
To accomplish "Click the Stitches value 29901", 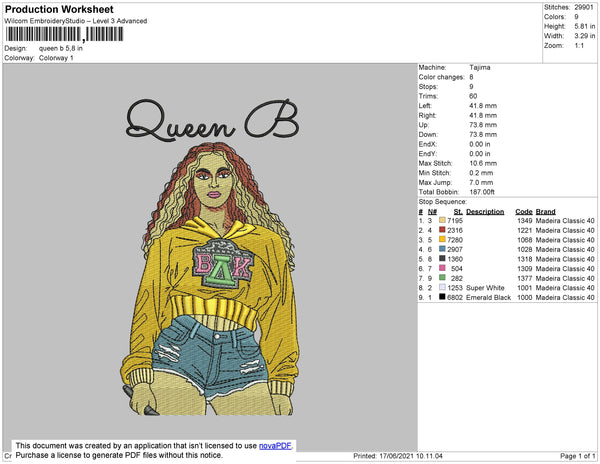I will 584,7.
